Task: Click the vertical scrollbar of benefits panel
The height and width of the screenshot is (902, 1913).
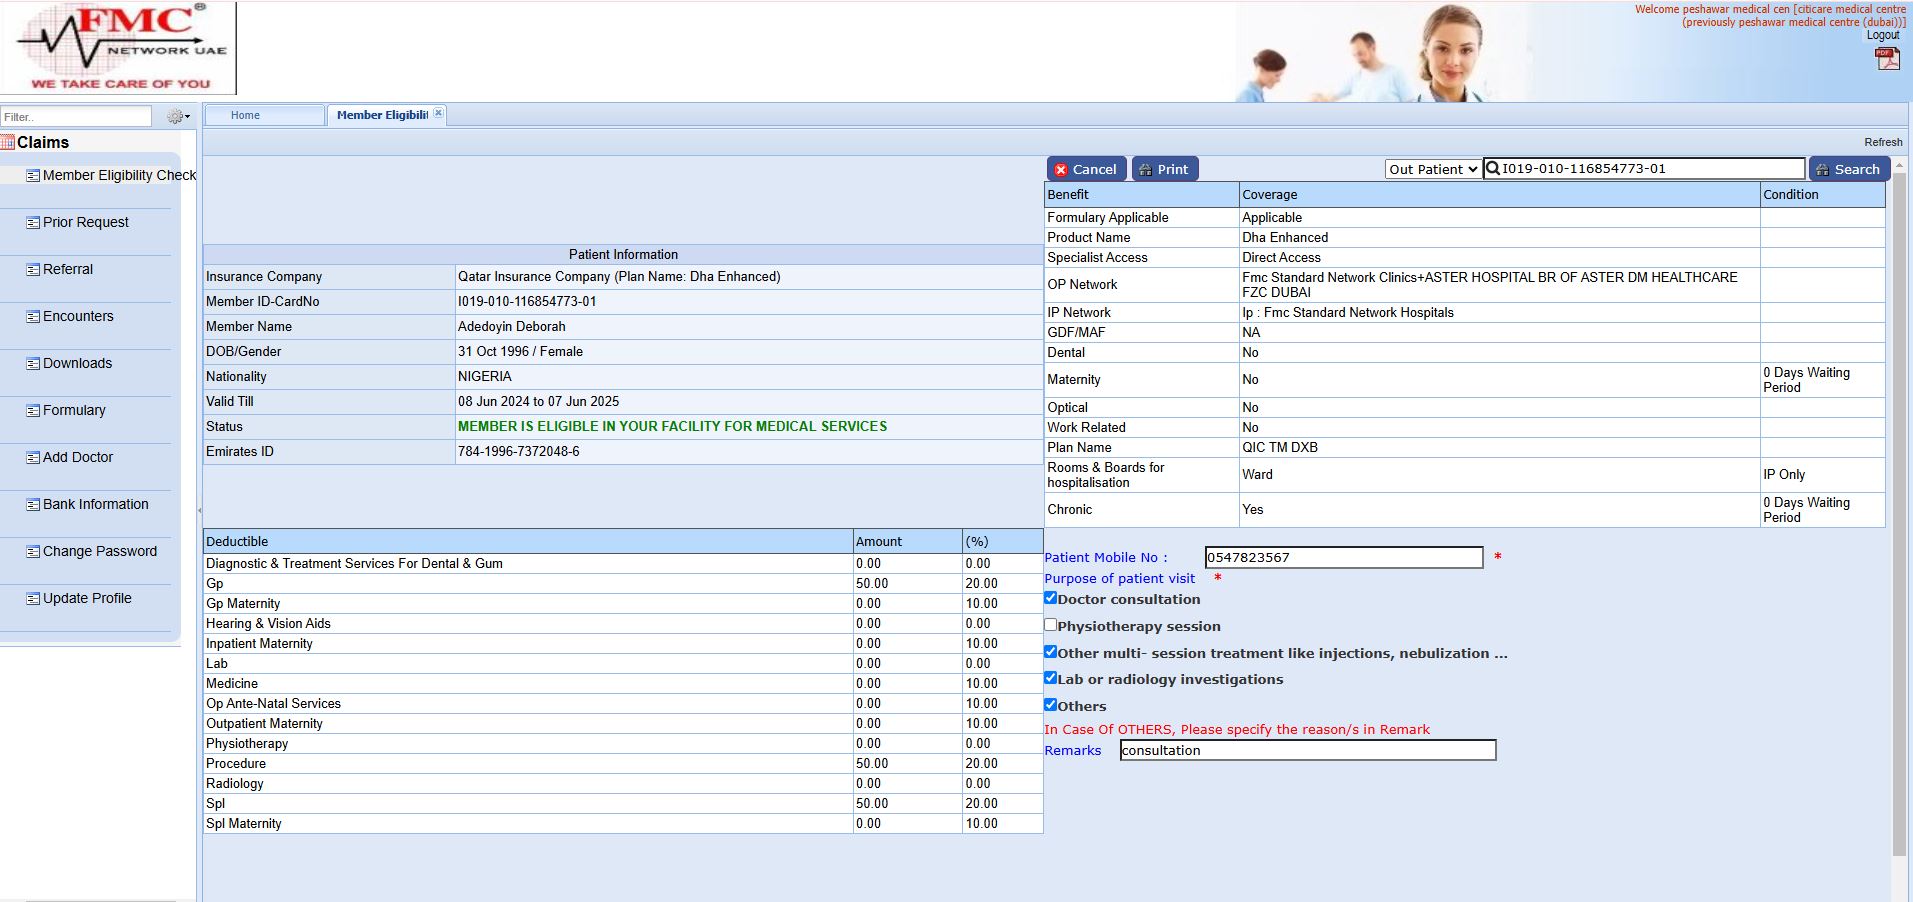Action: pos(1899,500)
